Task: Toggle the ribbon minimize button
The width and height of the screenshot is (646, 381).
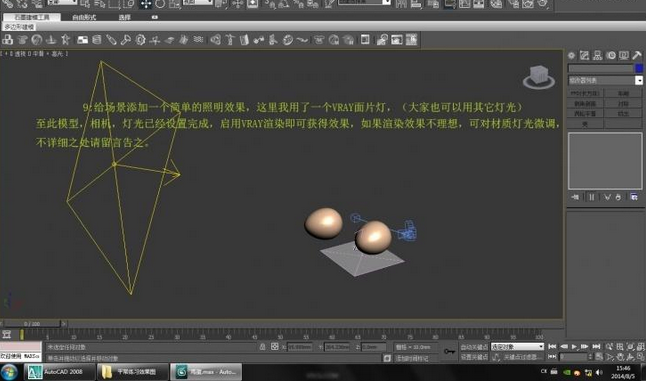Action: [154, 17]
